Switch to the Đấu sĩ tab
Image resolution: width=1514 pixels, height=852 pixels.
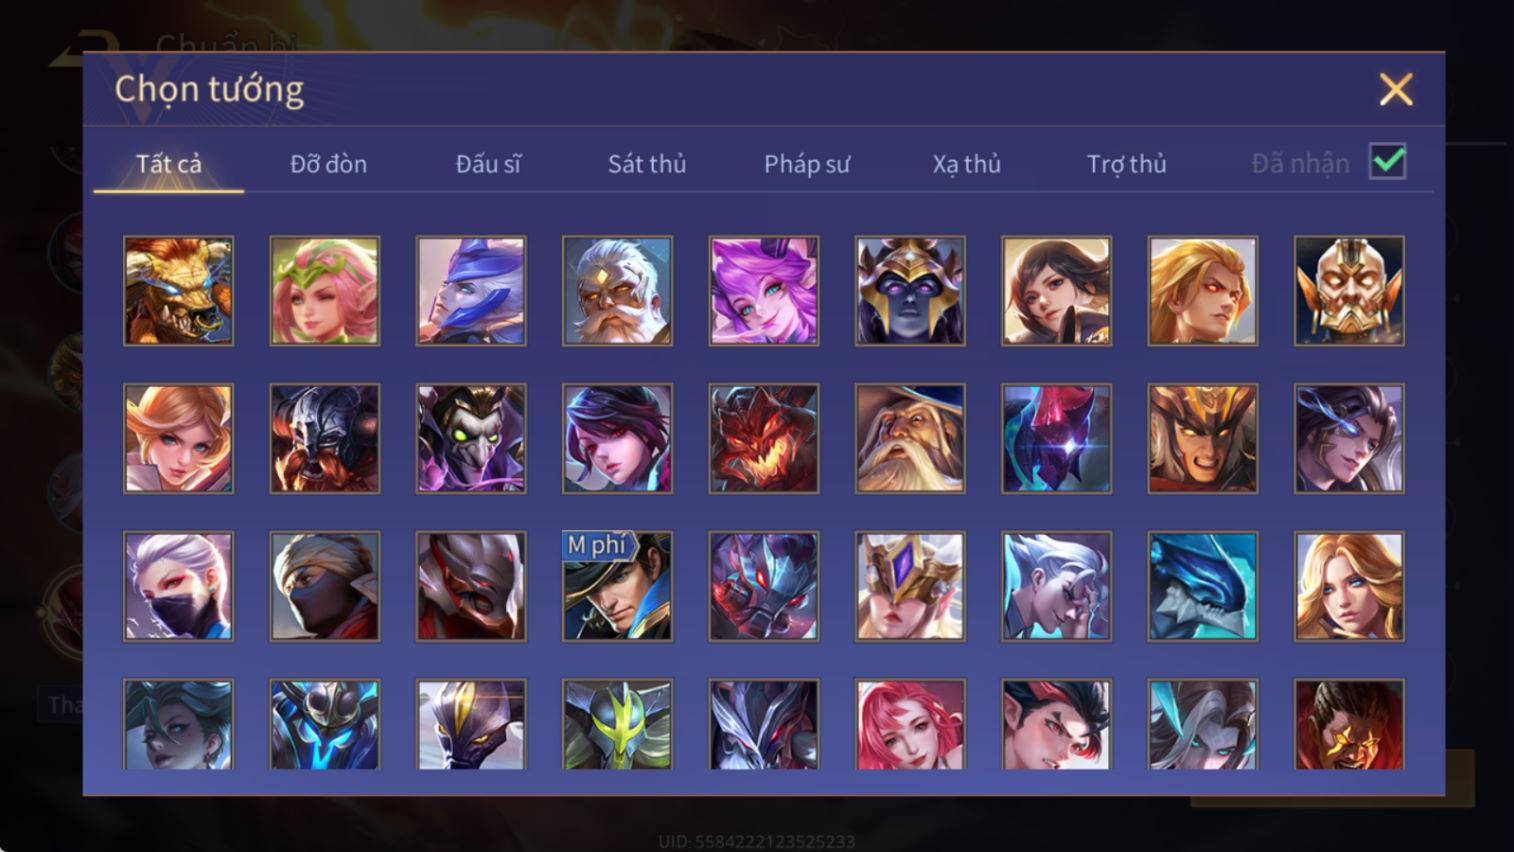[x=488, y=164]
